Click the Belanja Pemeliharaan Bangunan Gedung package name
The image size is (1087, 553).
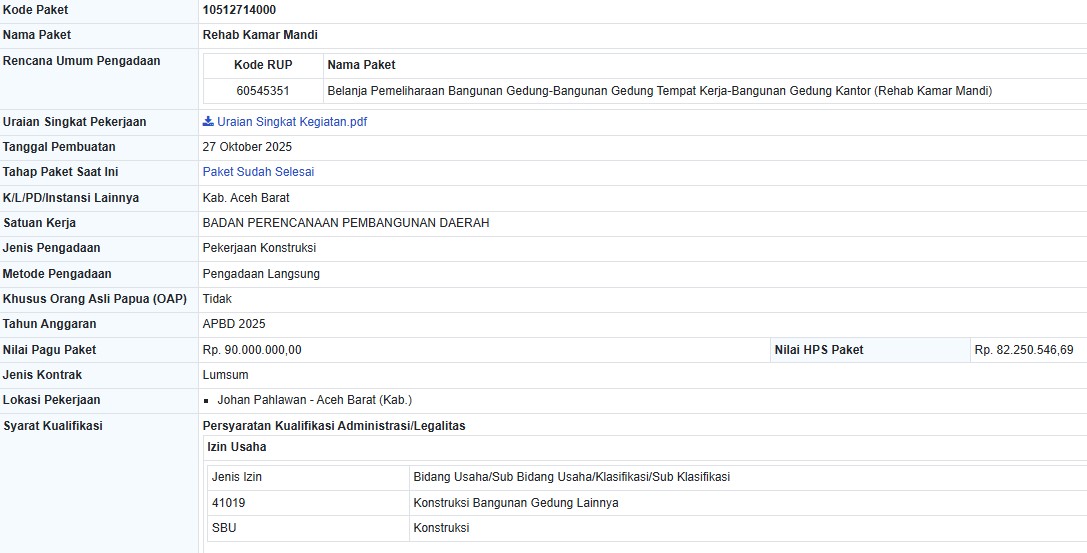point(659,91)
